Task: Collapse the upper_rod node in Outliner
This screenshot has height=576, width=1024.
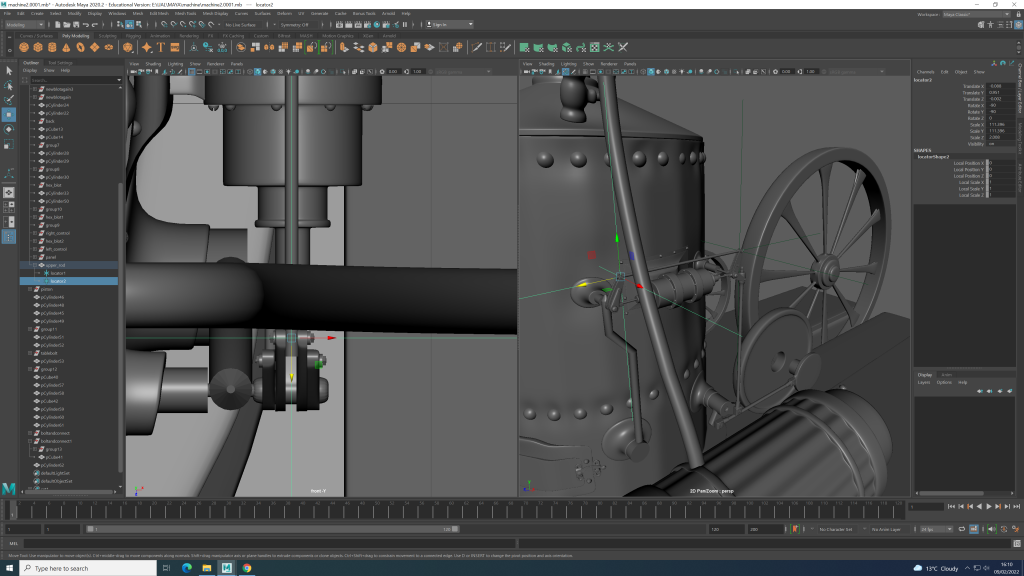Action: 33,265
